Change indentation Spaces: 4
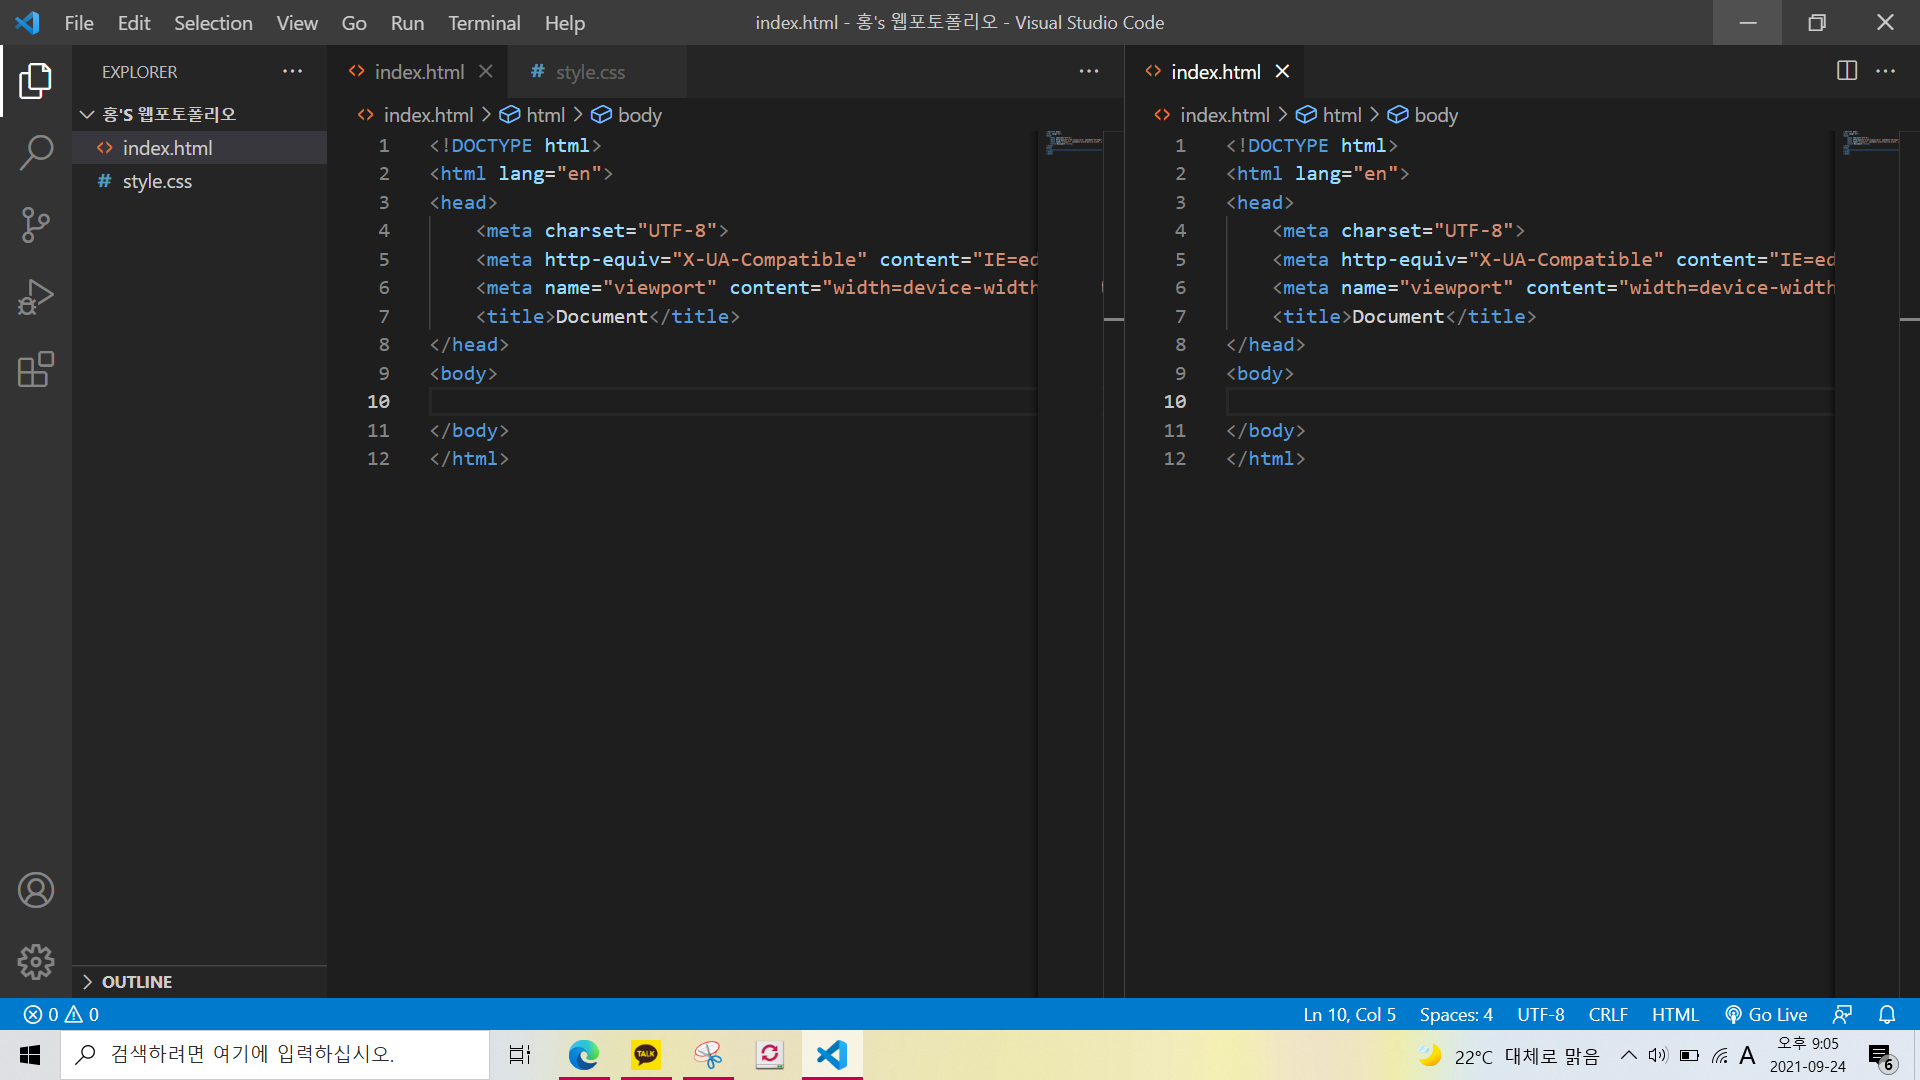This screenshot has height=1080, width=1920. point(1456,1014)
